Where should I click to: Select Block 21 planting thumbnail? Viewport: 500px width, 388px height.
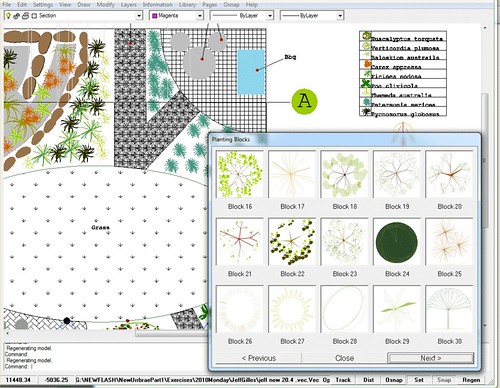pos(240,242)
